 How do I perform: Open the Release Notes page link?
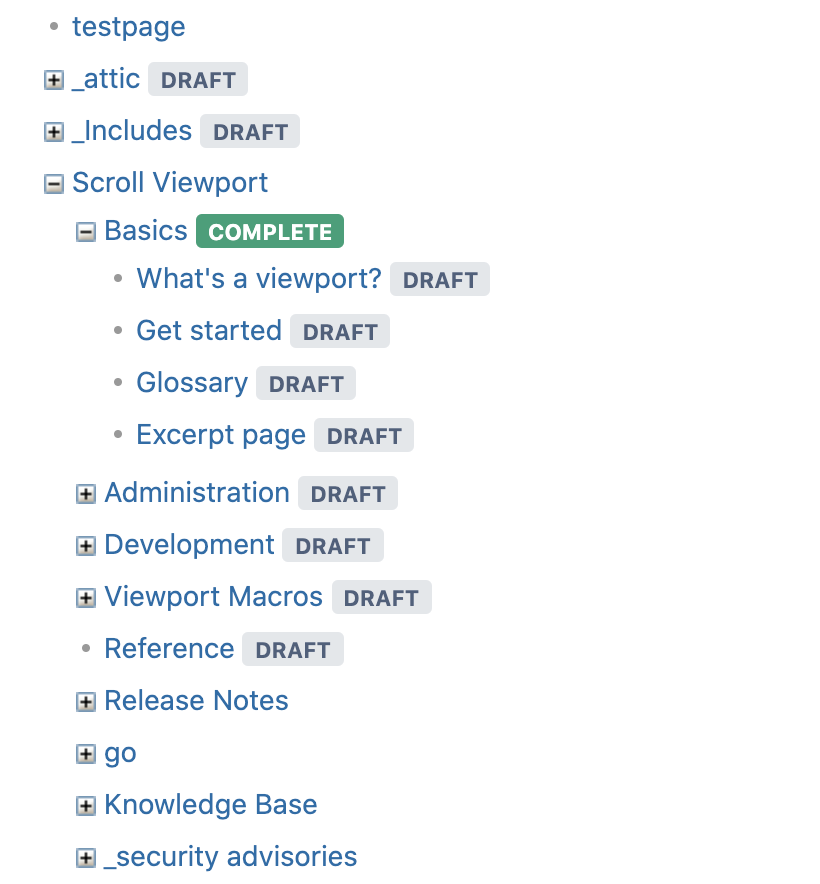coord(196,701)
